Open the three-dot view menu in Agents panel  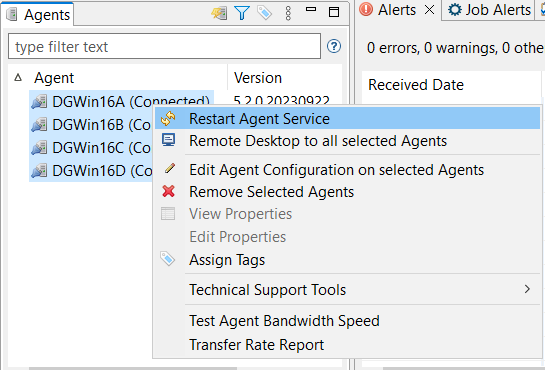click(x=288, y=13)
